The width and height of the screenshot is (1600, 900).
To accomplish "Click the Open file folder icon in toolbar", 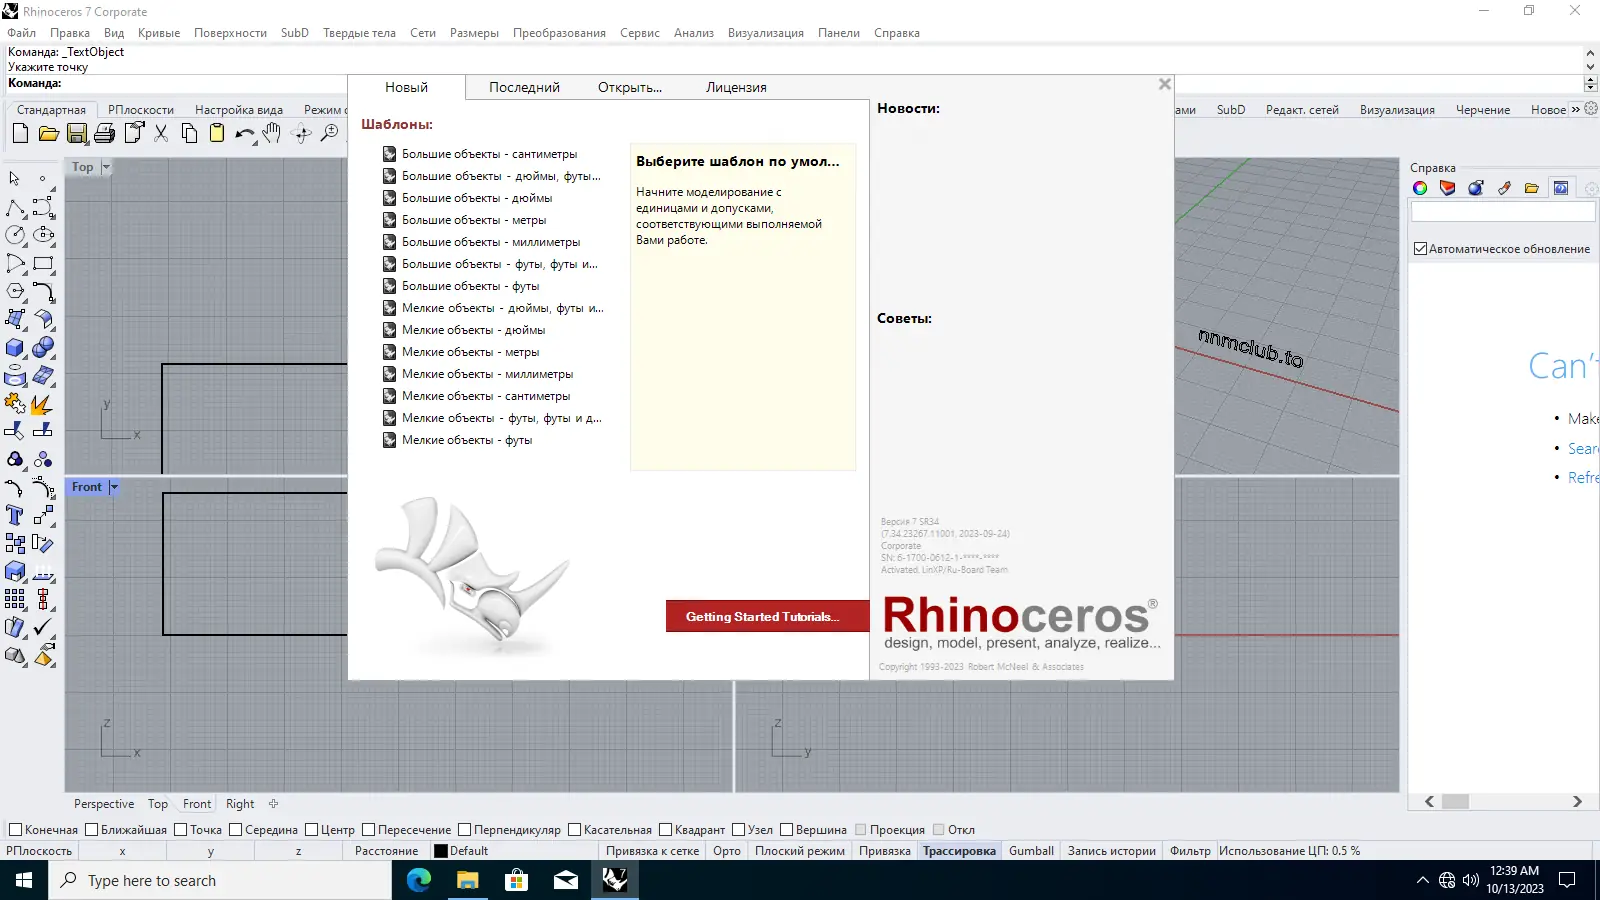I will point(48,133).
